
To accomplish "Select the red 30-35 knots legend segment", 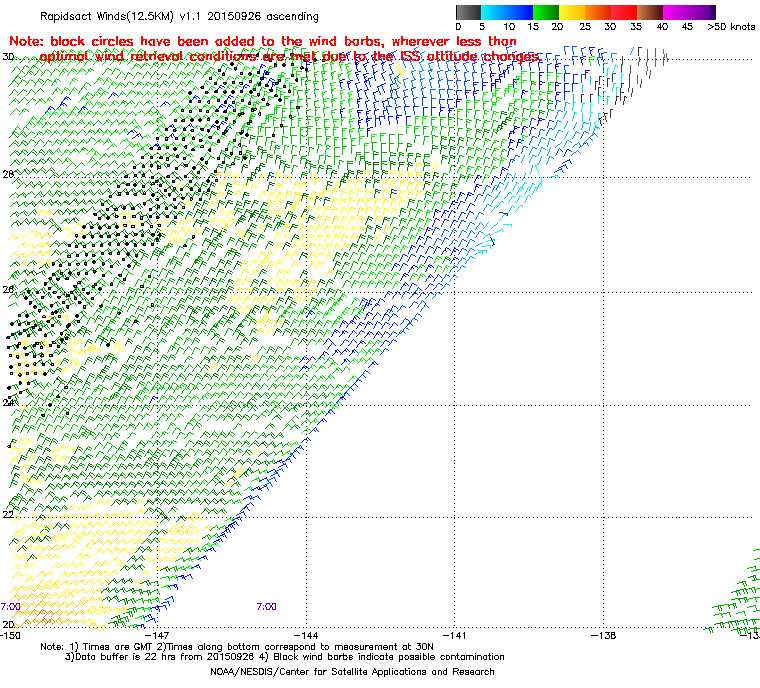I will point(624,12).
